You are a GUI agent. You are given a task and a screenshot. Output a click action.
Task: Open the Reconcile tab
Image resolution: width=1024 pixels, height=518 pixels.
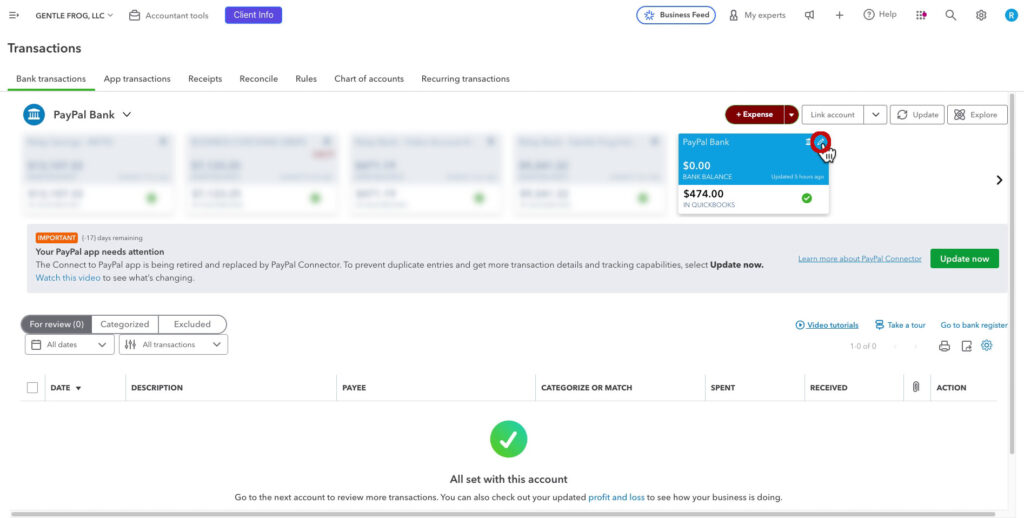[259, 78]
